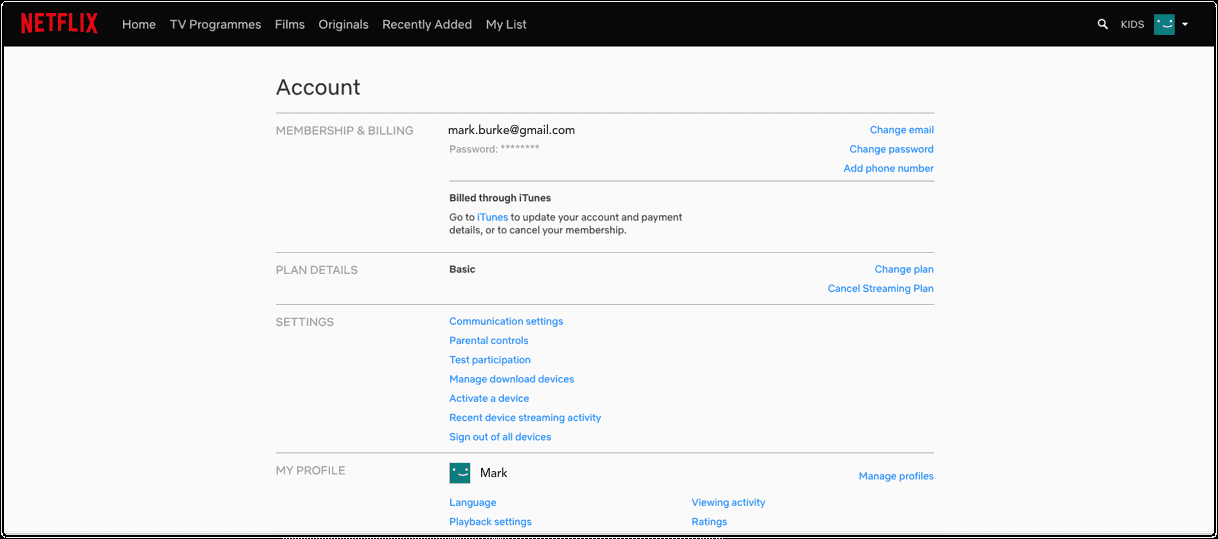The image size is (1218, 539).
Task: Click SETTINGS section label
Action: point(305,322)
